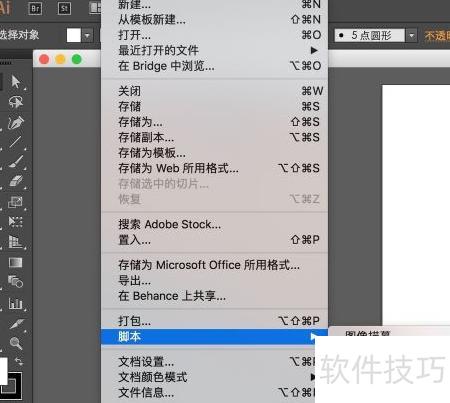
Task: Select the Zoom magnifier tool
Action: 15,343
